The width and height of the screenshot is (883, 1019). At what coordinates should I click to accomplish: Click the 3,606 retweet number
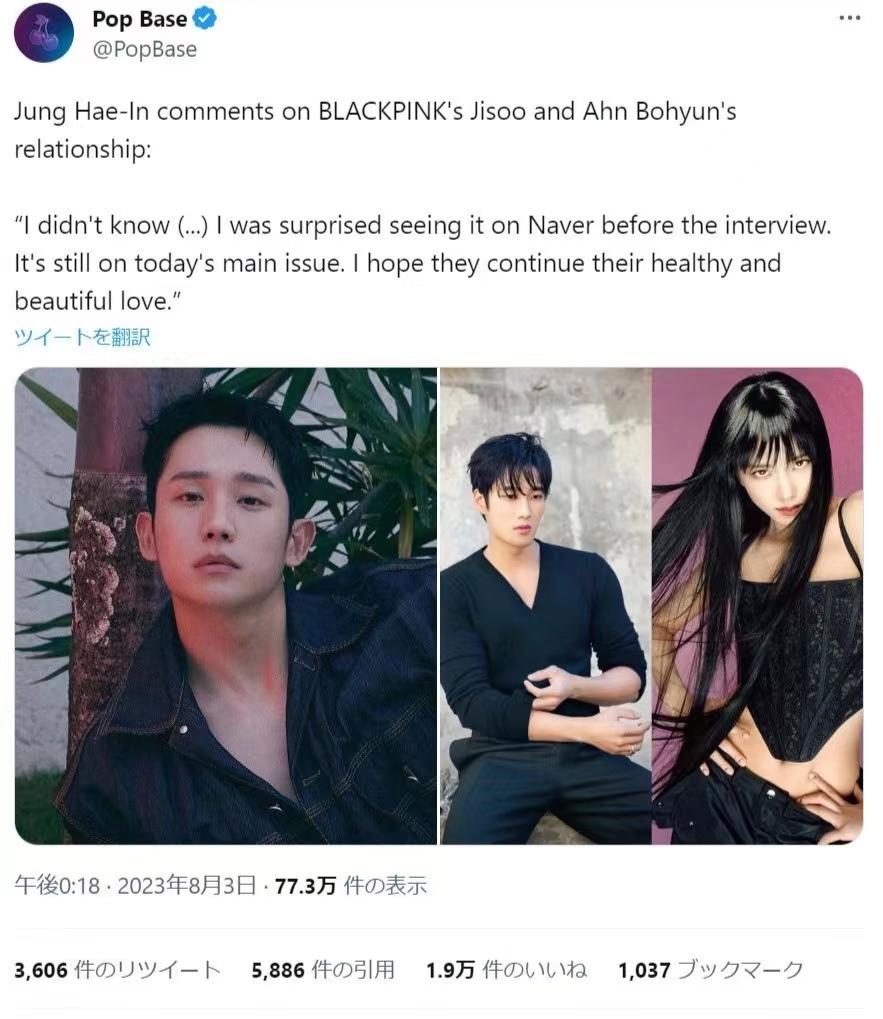41,971
